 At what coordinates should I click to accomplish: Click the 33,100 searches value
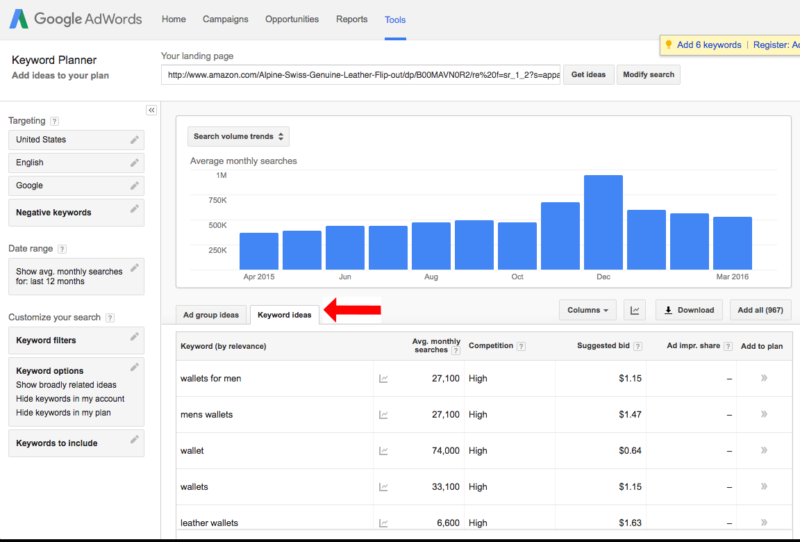click(x=445, y=487)
